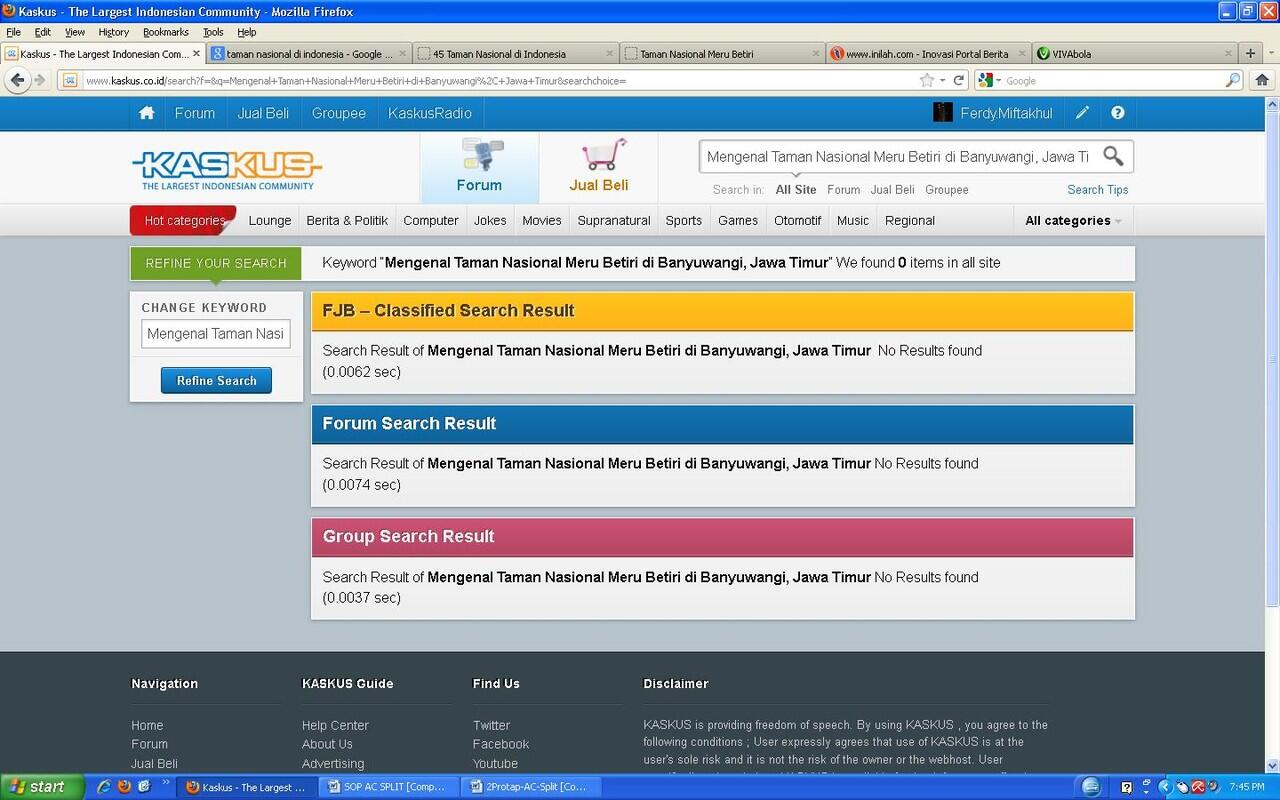Image resolution: width=1280 pixels, height=800 pixels.
Task: Click Groupee in the top navbar
Action: pos(339,113)
